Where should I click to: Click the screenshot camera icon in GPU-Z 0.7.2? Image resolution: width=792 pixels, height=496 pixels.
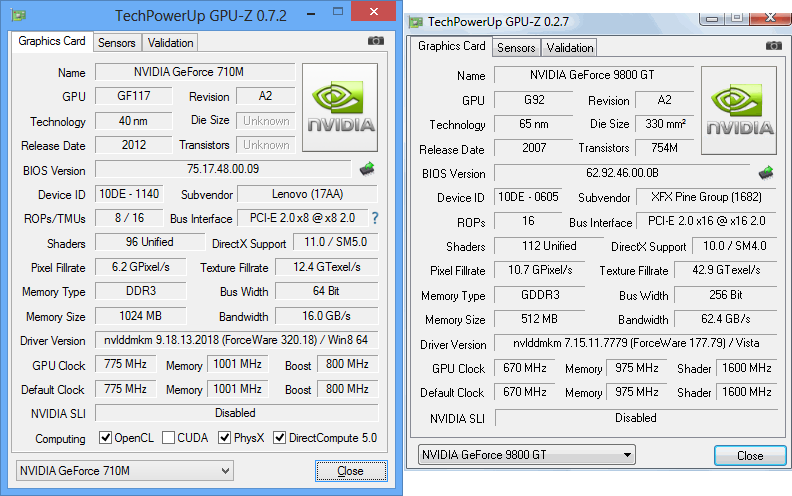pyautogui.click(x=375, y=40)
